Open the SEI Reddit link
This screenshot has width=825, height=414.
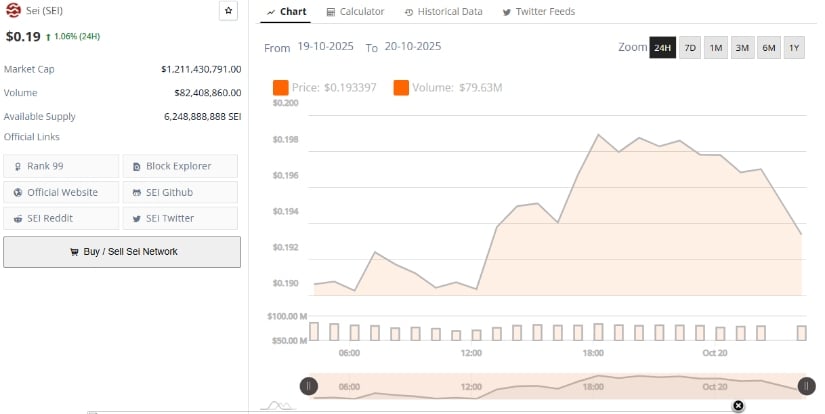click(x=61, y=218)
